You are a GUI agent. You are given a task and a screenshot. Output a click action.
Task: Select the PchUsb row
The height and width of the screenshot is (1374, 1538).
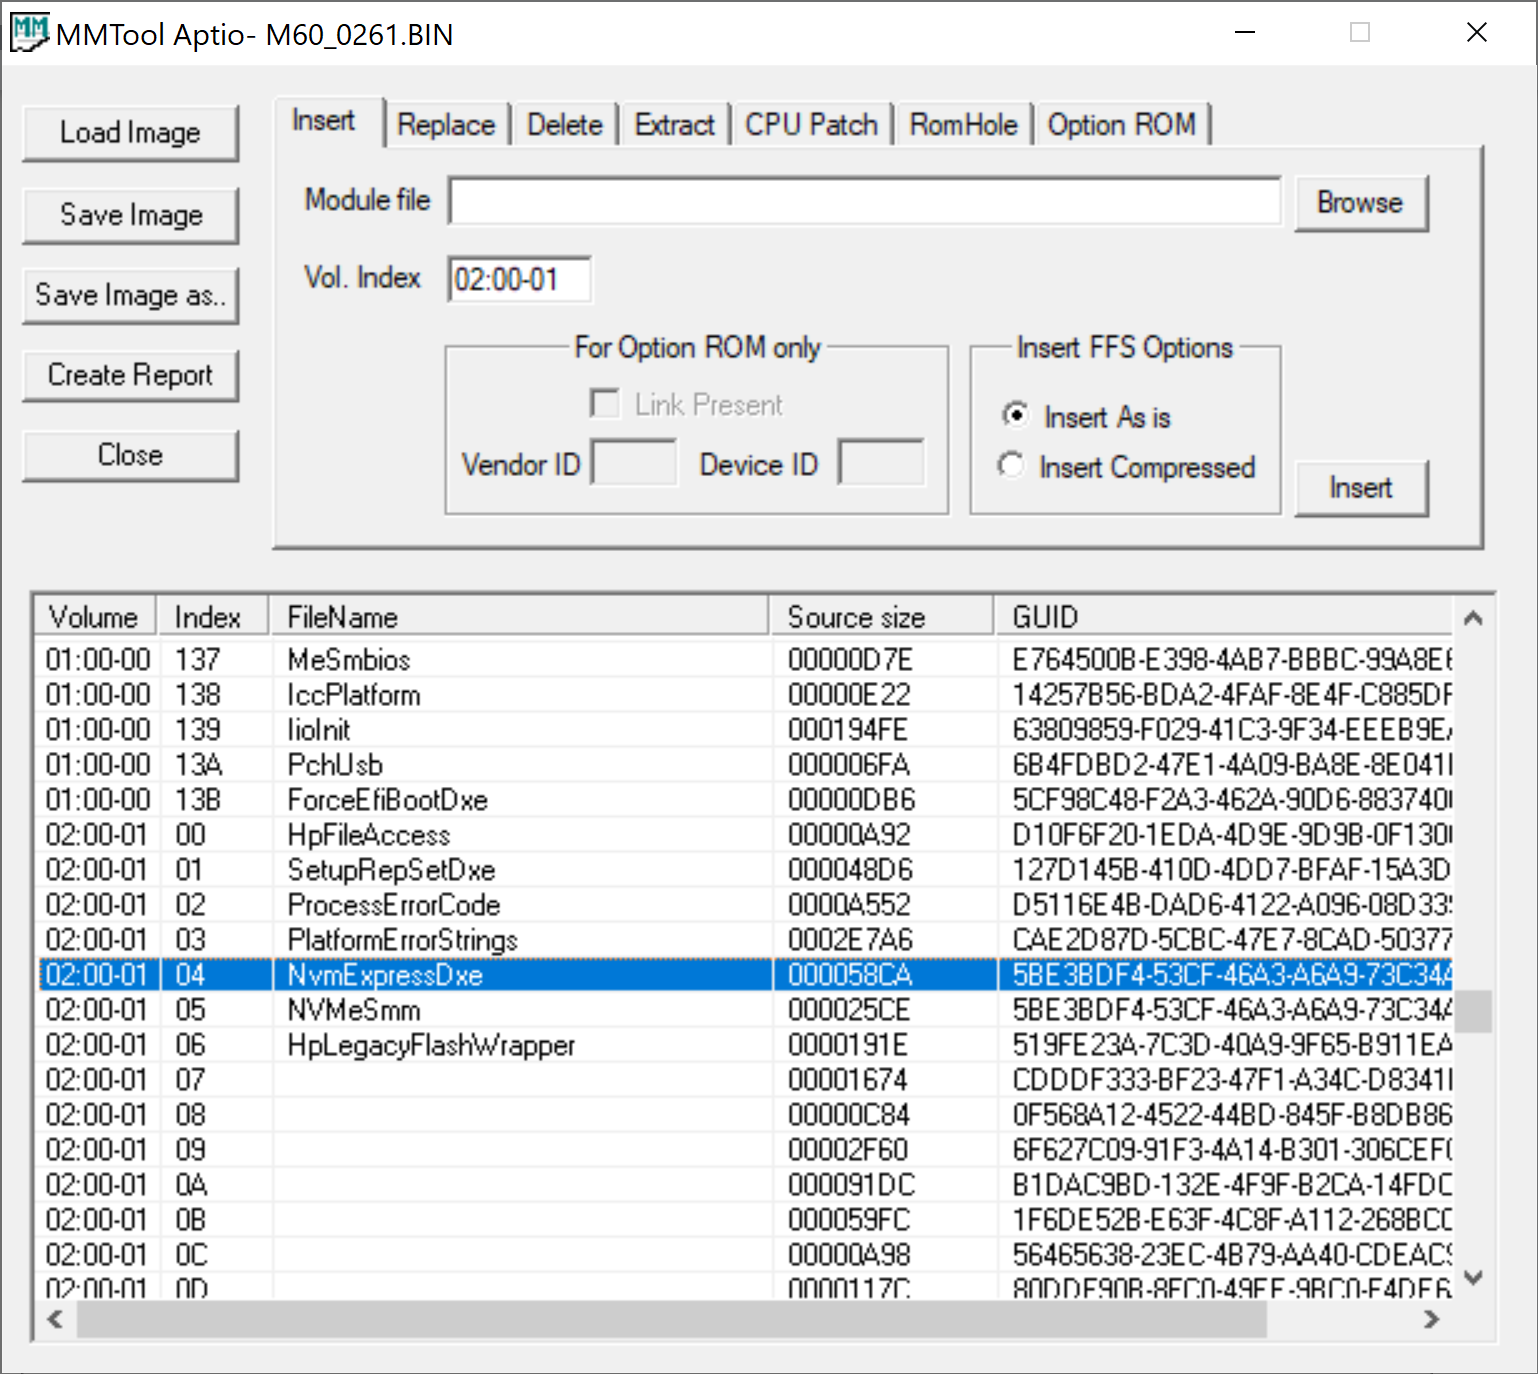745,765
